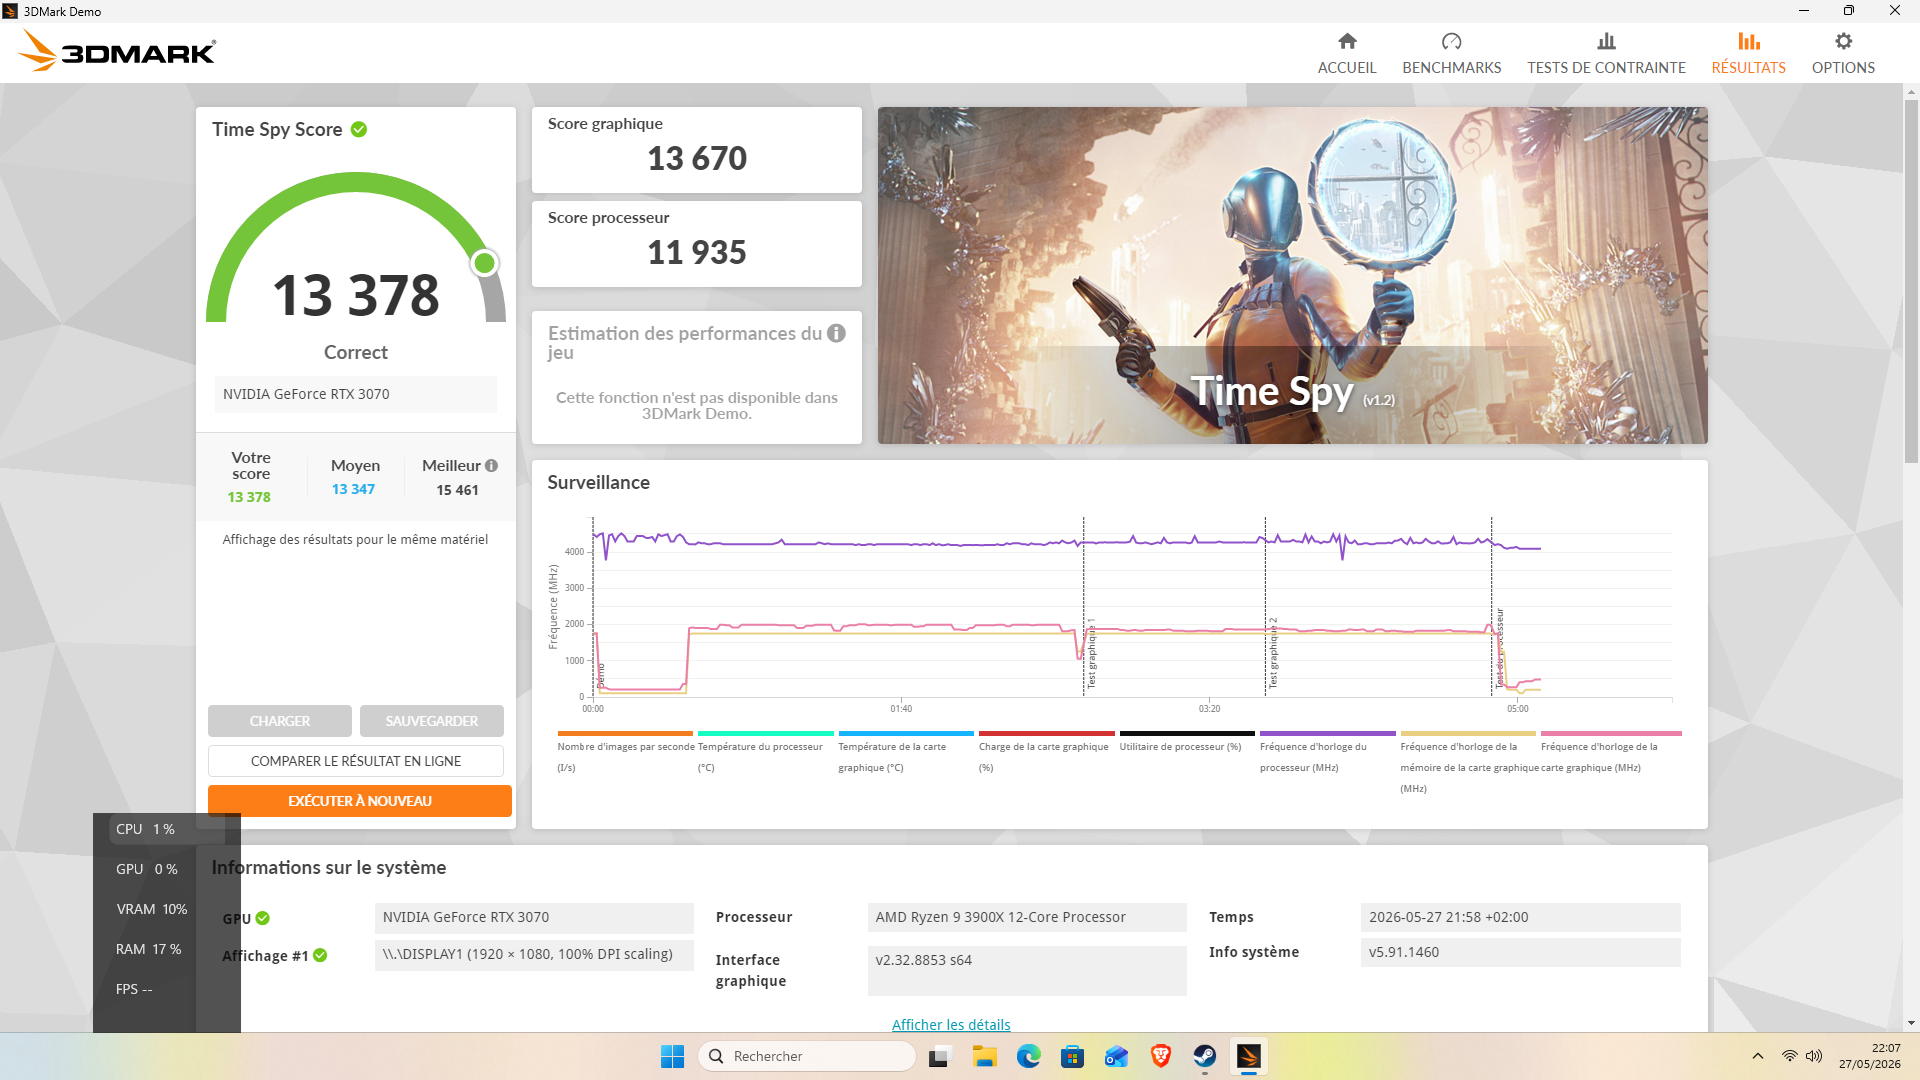
Task: Click the AMD Ryzen 9 3900X processor field
Action: coord(1027,917)
